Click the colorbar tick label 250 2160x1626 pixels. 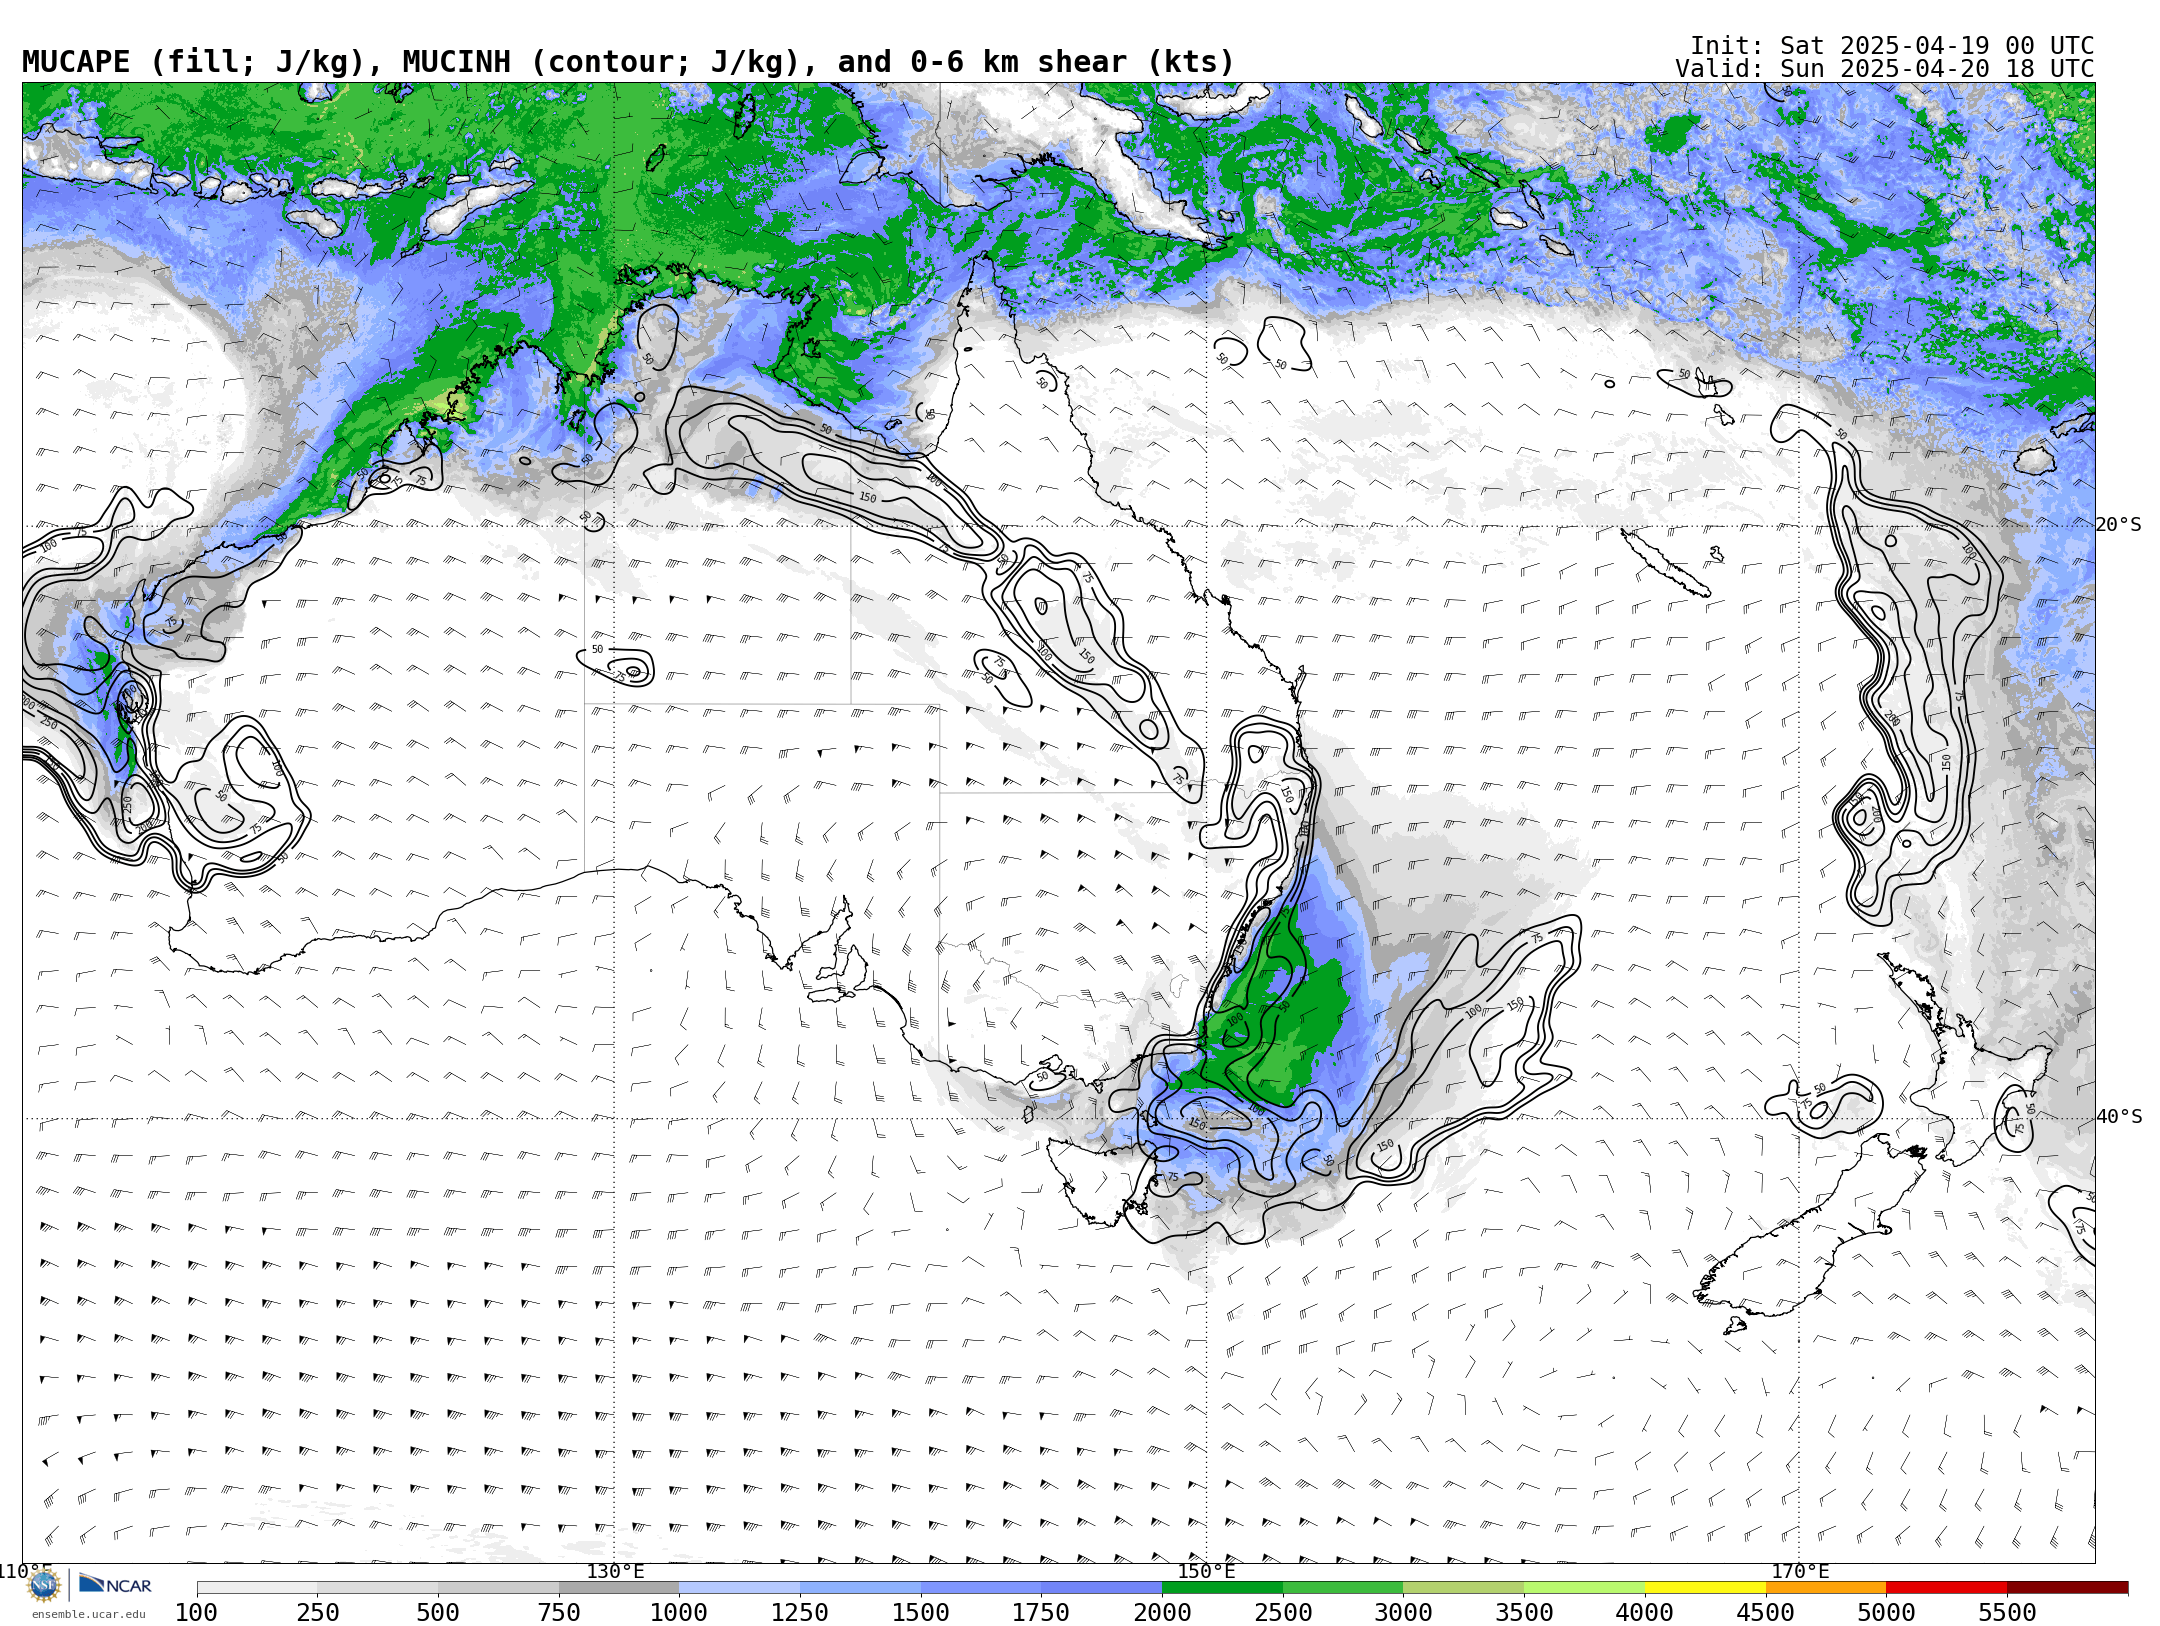click(317, 1612)
